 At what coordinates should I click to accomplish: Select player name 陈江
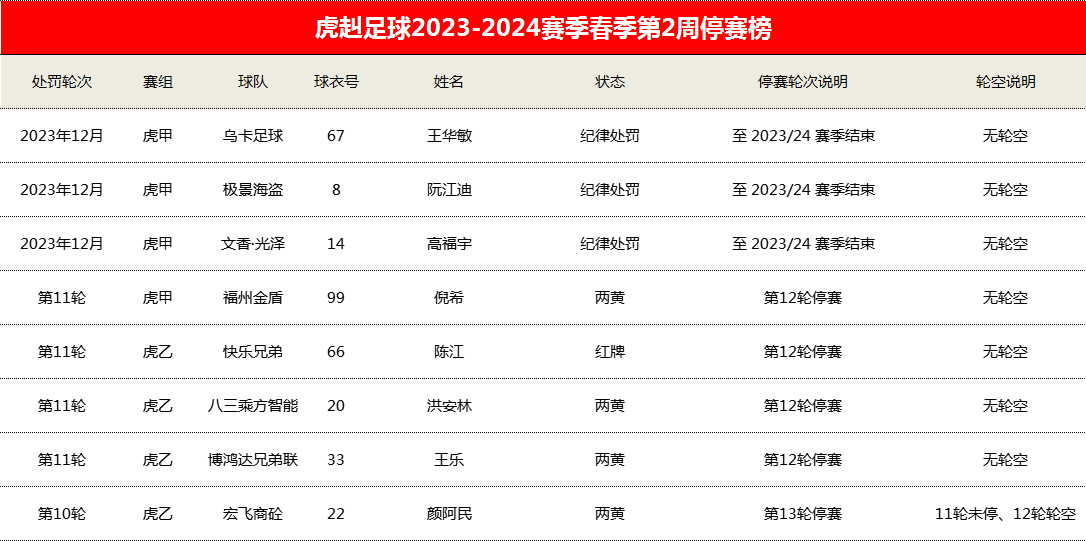[x=449, y=352]
